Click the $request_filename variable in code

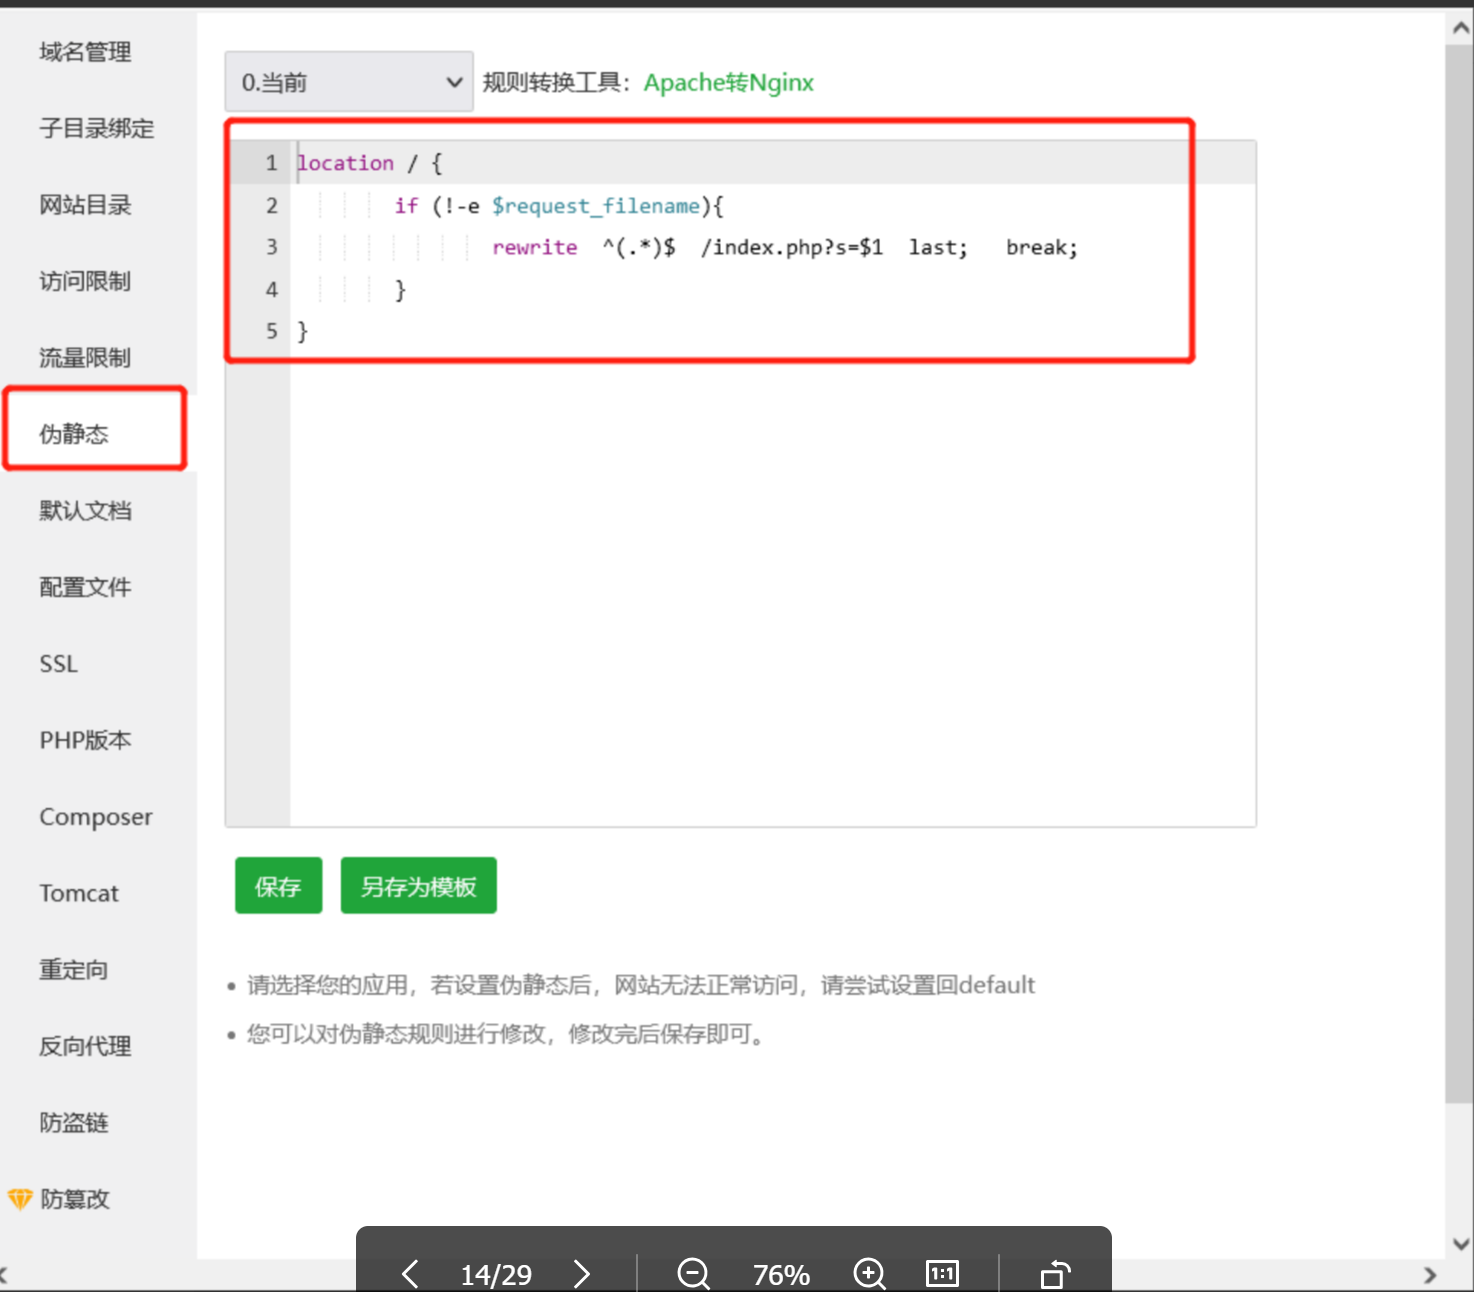[596, 206]
